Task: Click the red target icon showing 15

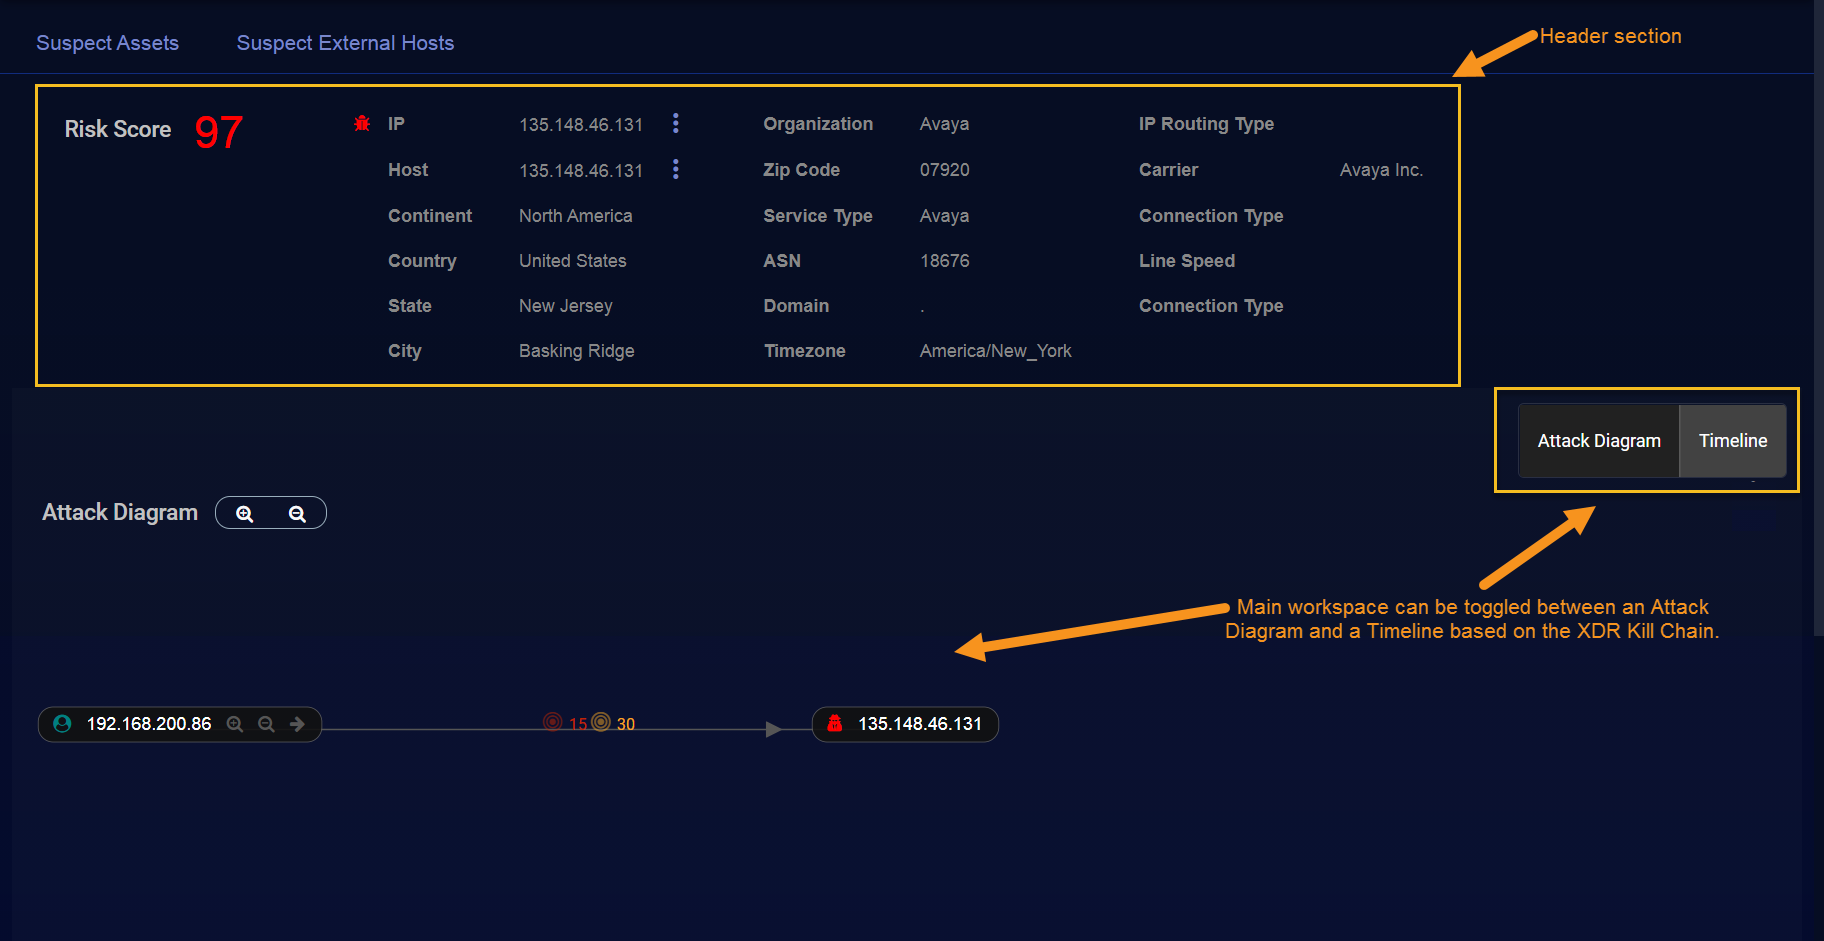Action: pos(553,722)
